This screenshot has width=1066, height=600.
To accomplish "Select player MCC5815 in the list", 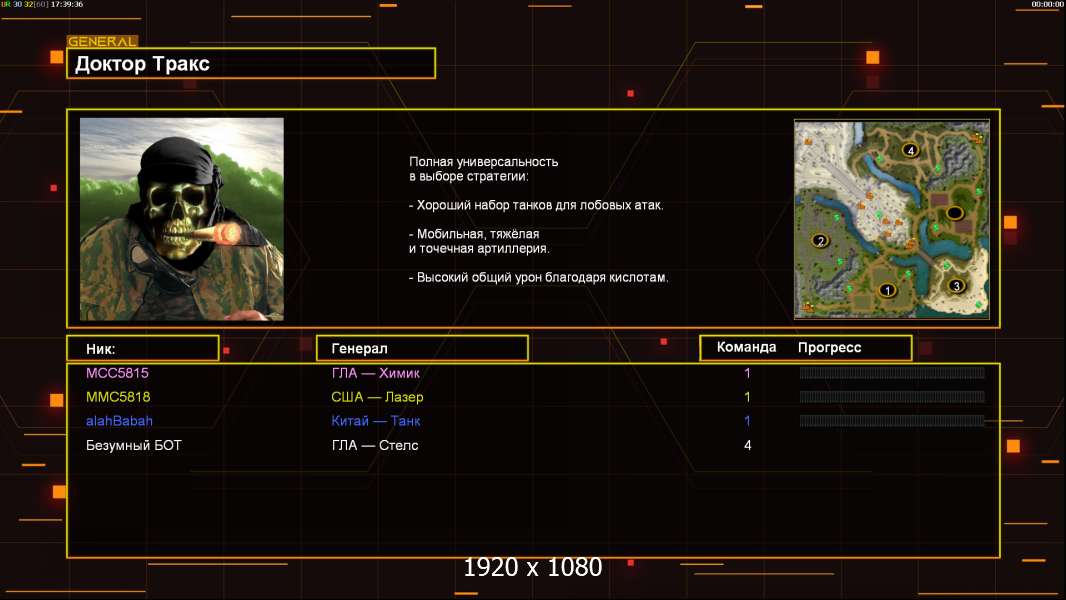I will point(117,373).
